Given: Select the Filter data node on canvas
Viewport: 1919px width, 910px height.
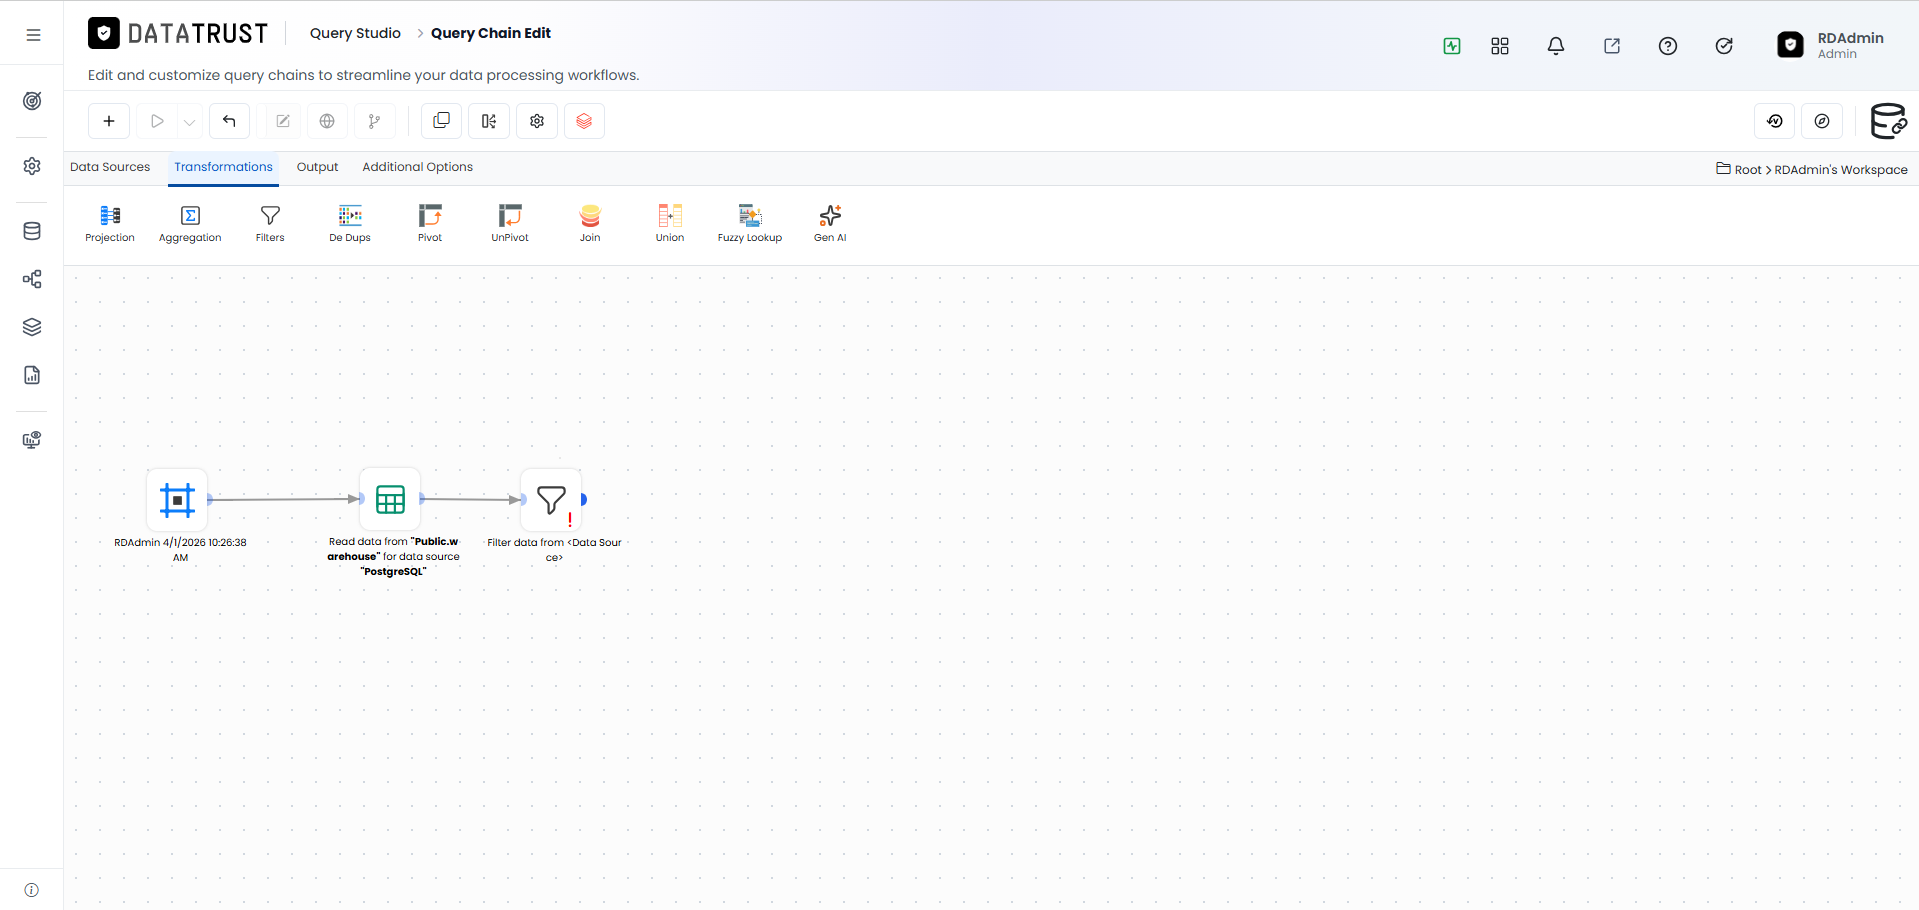Looking at the screenshot, I should pyautogui.click(x=551, y=499).
